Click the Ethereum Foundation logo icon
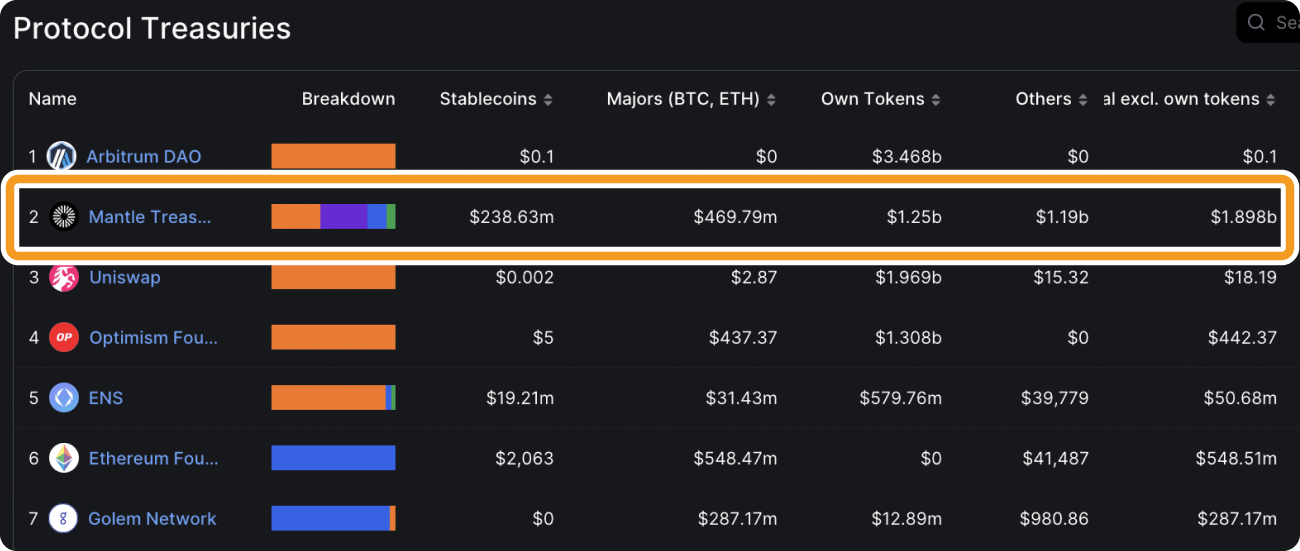Viewport: 1300px width, 551px height. click(x=64, y=458)
